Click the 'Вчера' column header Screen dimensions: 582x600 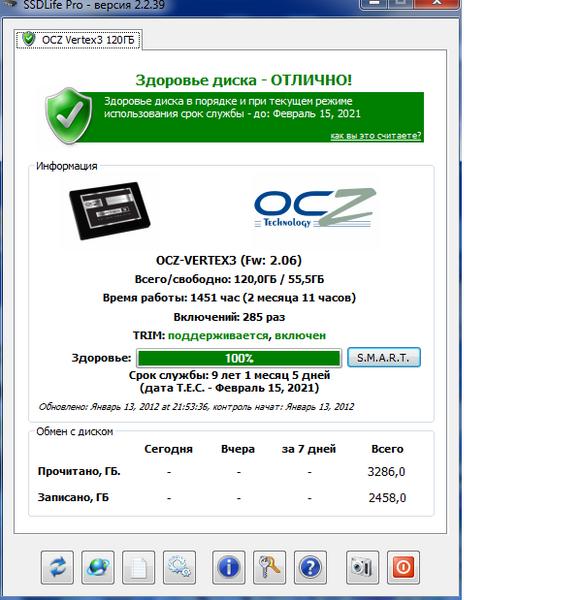click(x=238, y=449)
